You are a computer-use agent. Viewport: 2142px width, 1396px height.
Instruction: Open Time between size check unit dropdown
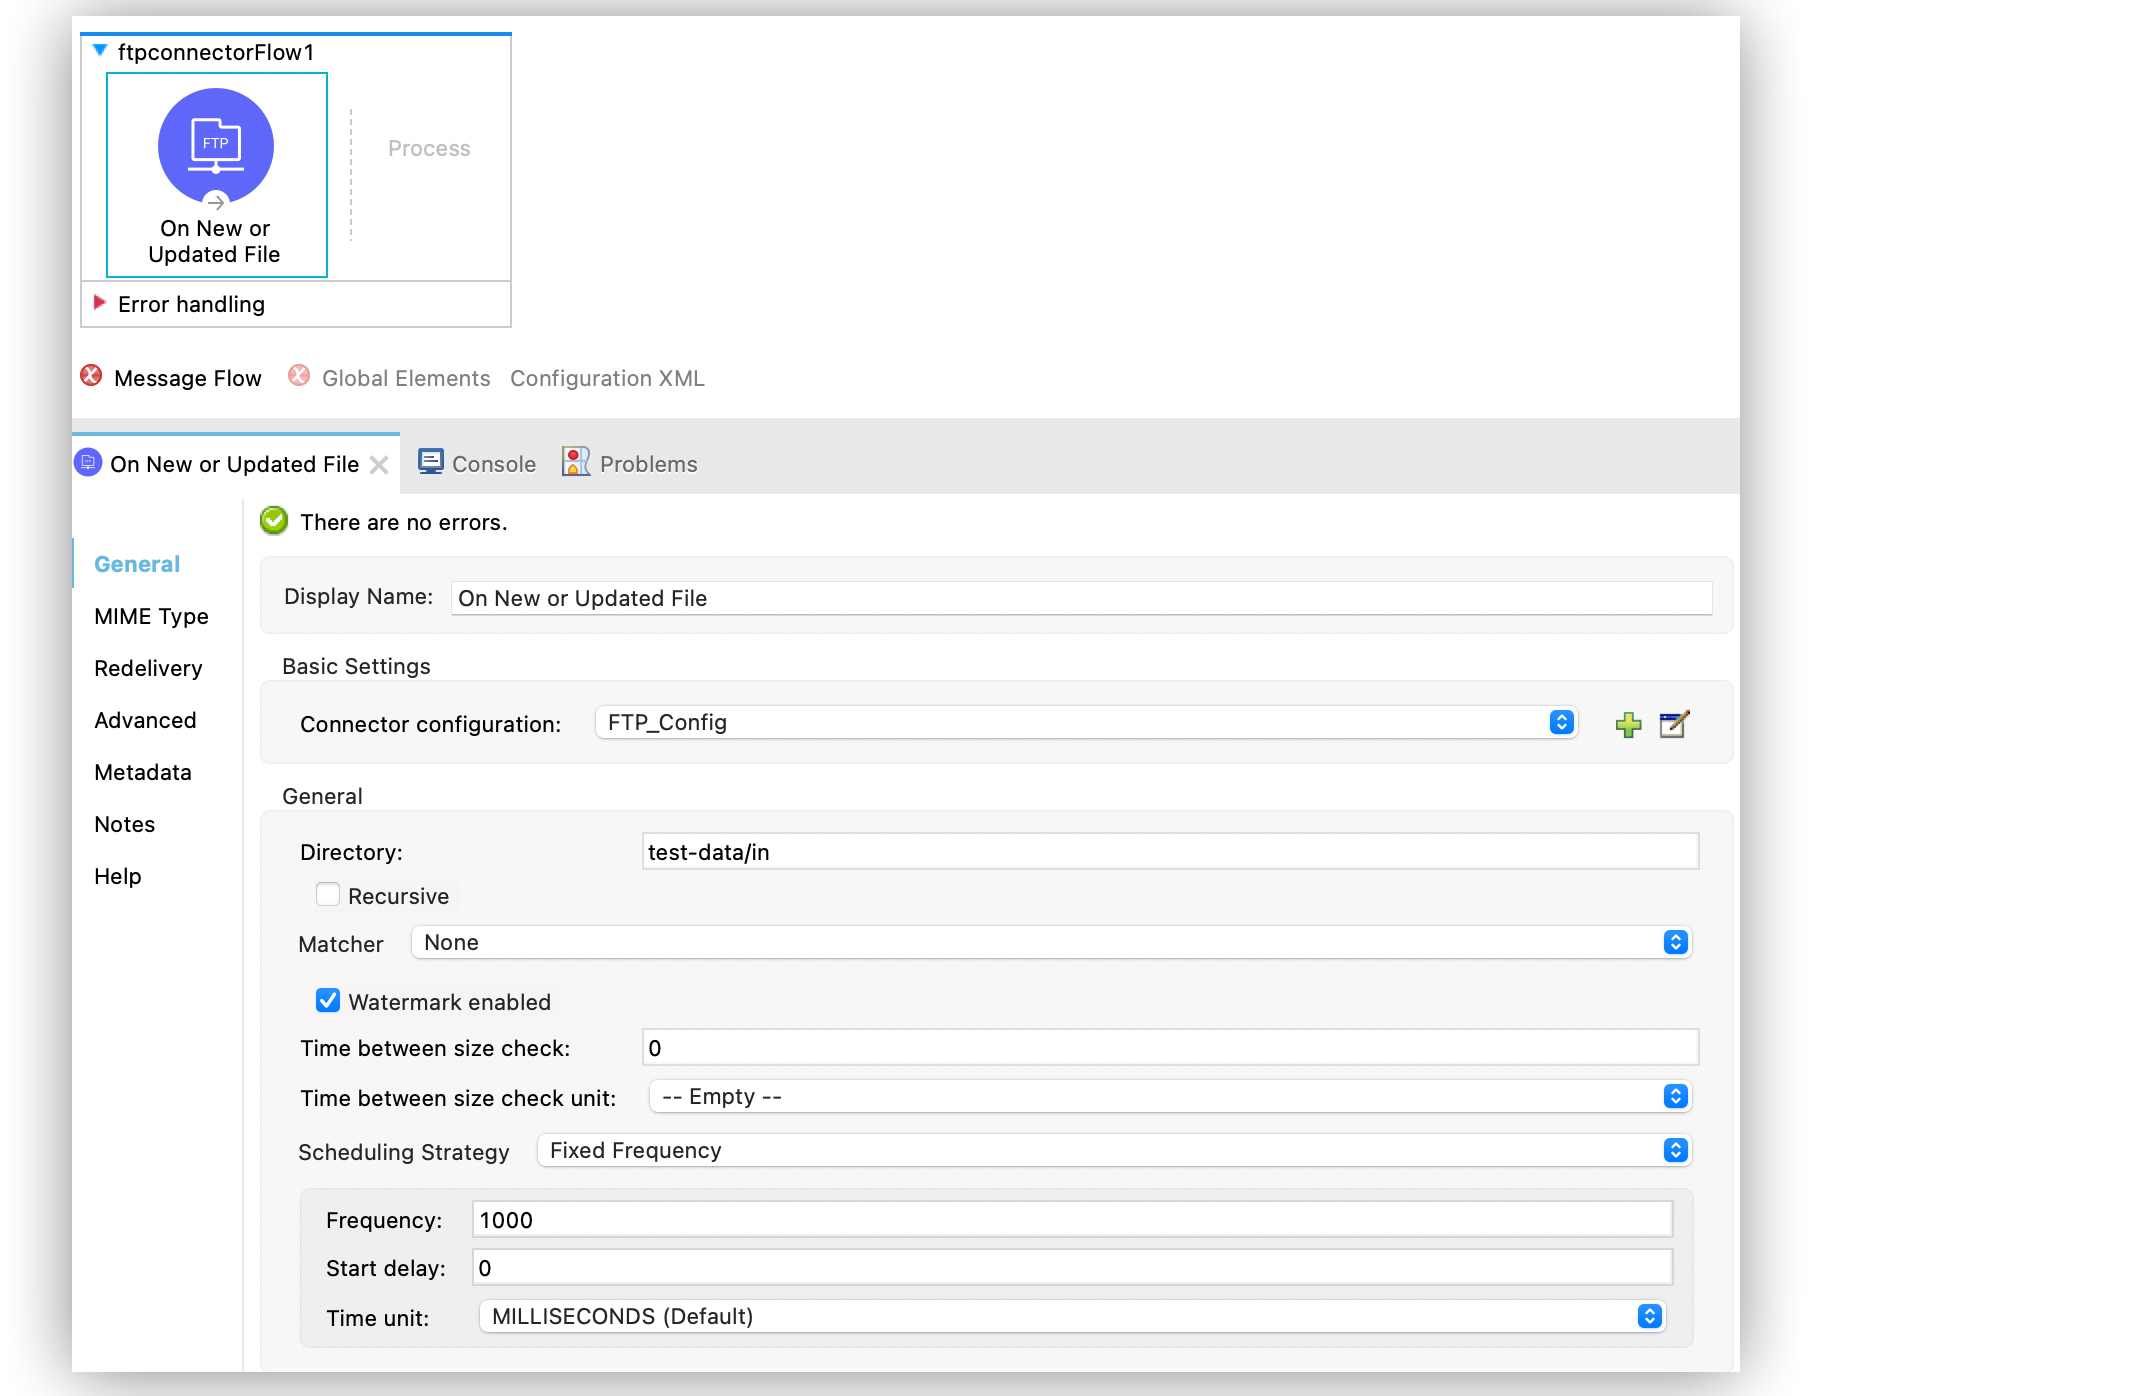tap(1170, 1096)
